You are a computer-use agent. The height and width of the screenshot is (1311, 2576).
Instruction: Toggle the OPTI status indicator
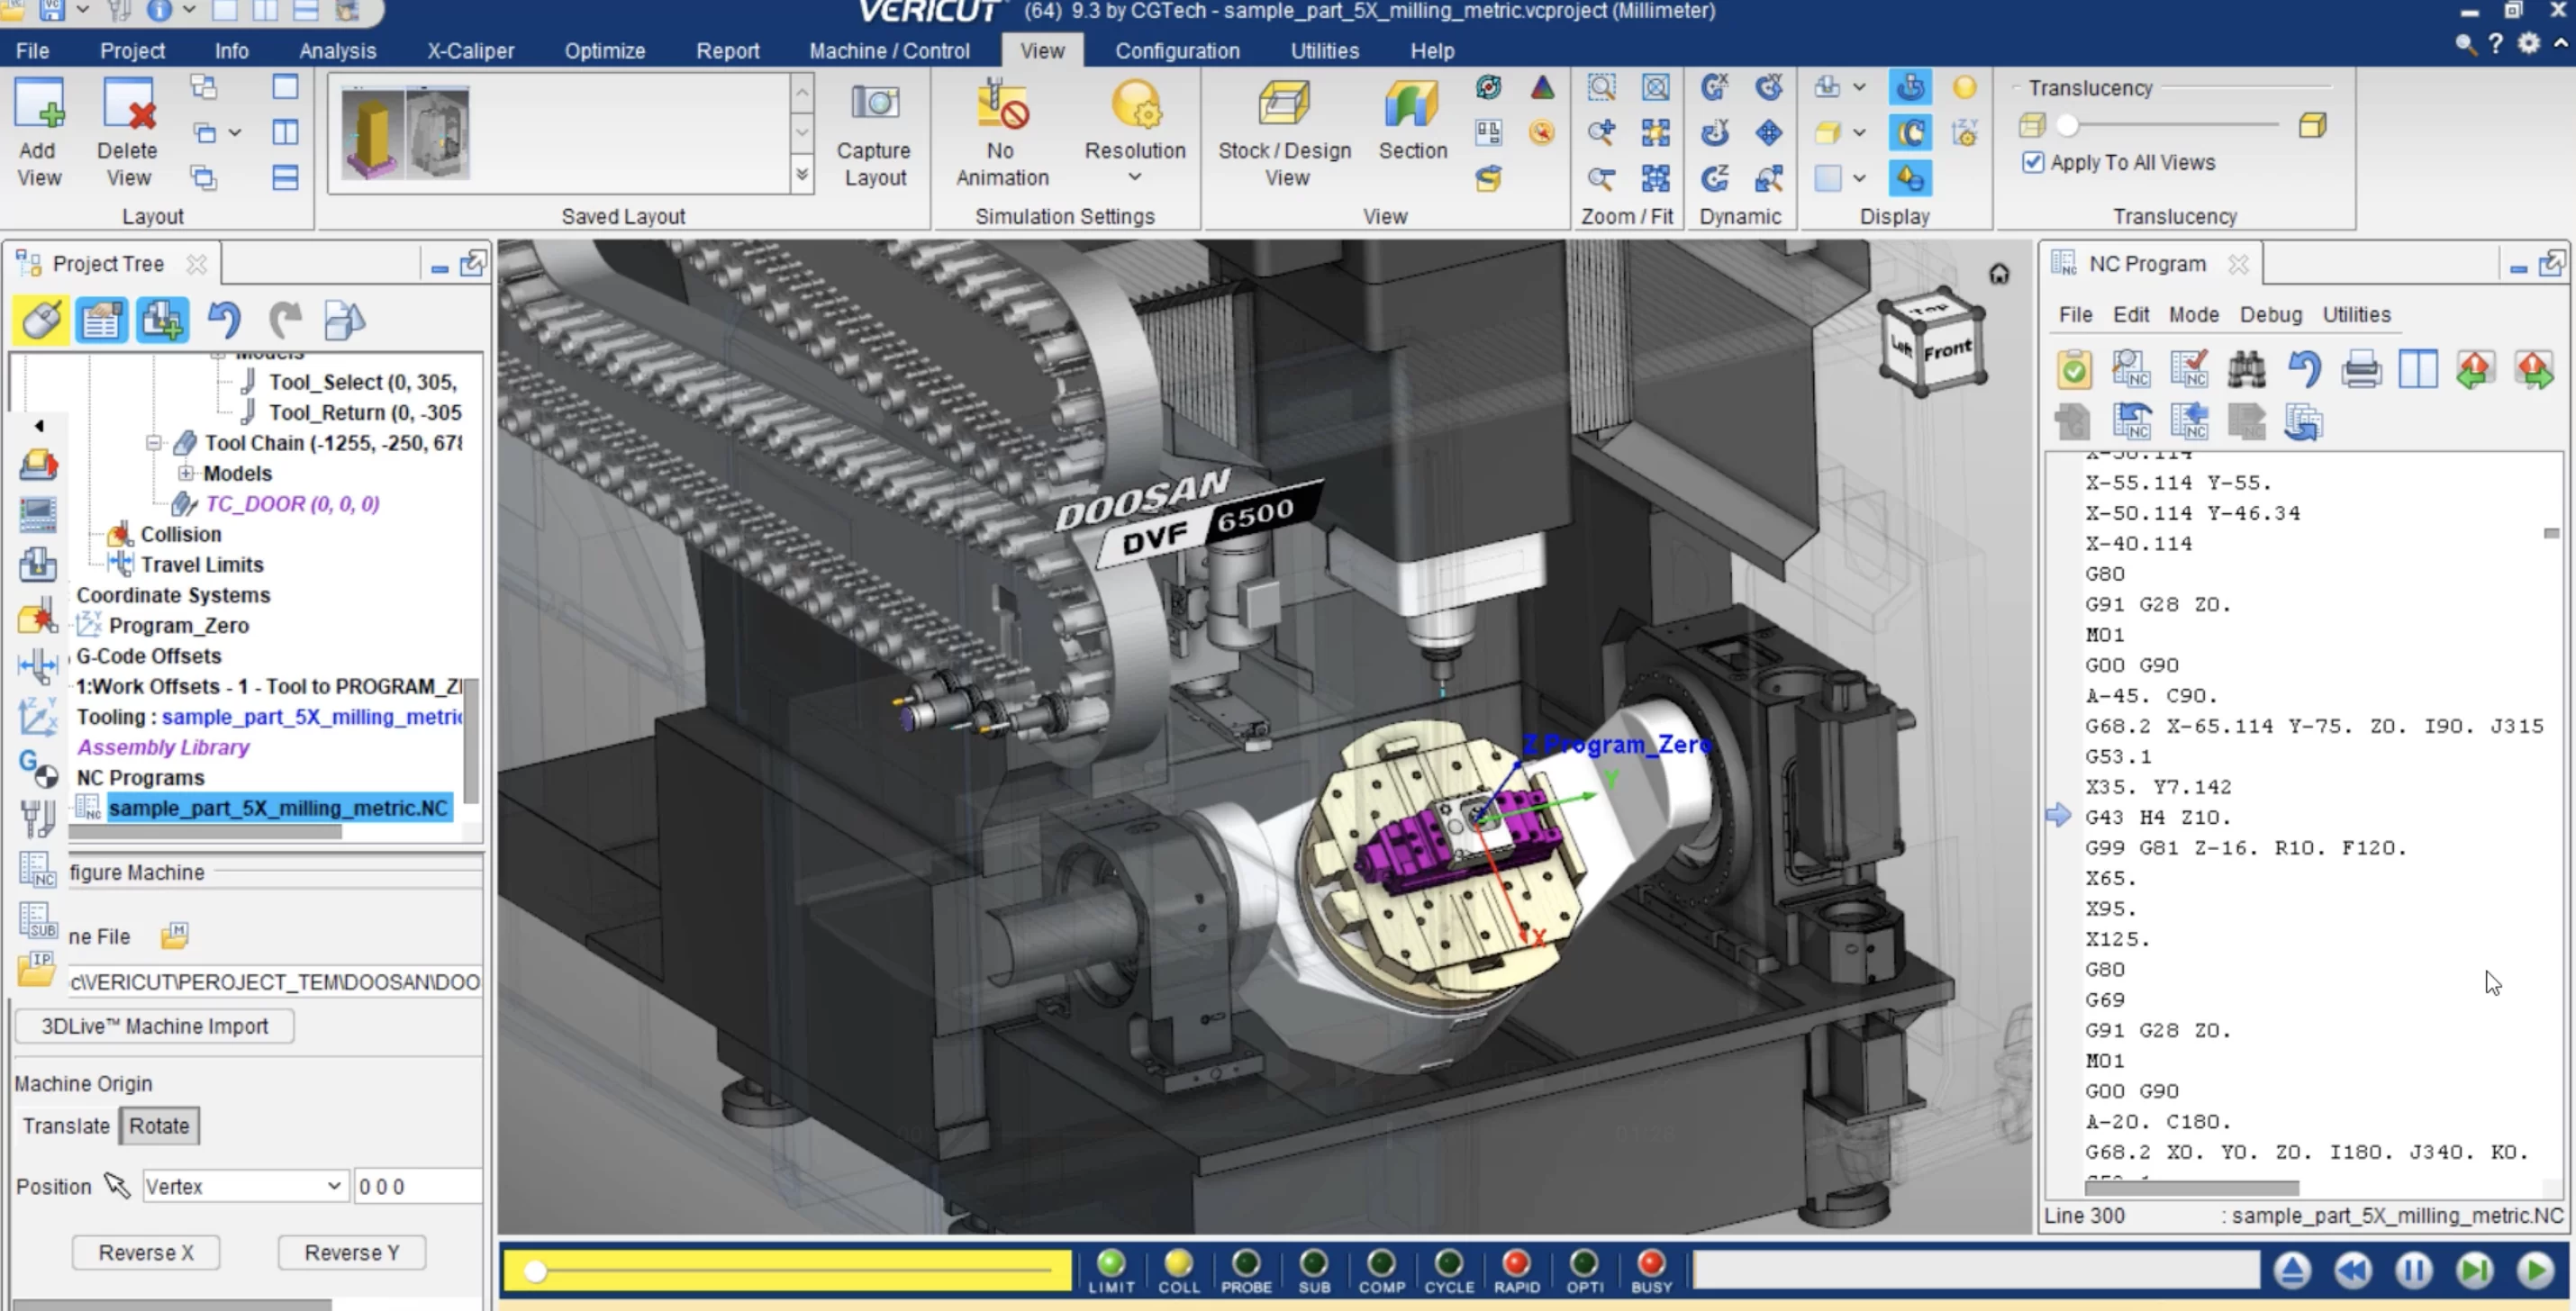point(1584,1271)
